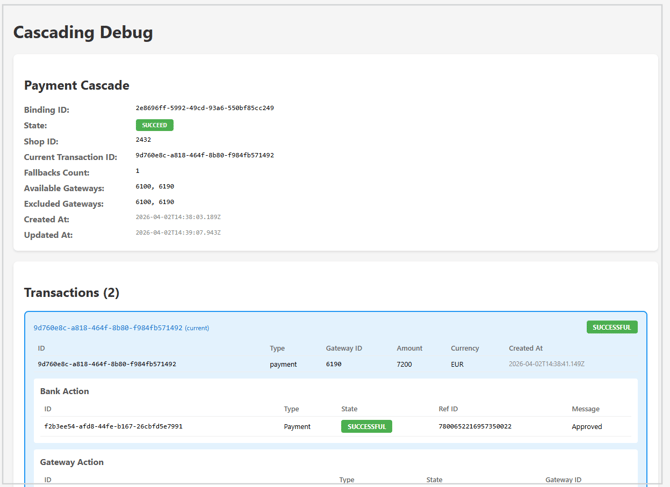Open the current transaction ID link in Transactions

coord(108,328)
